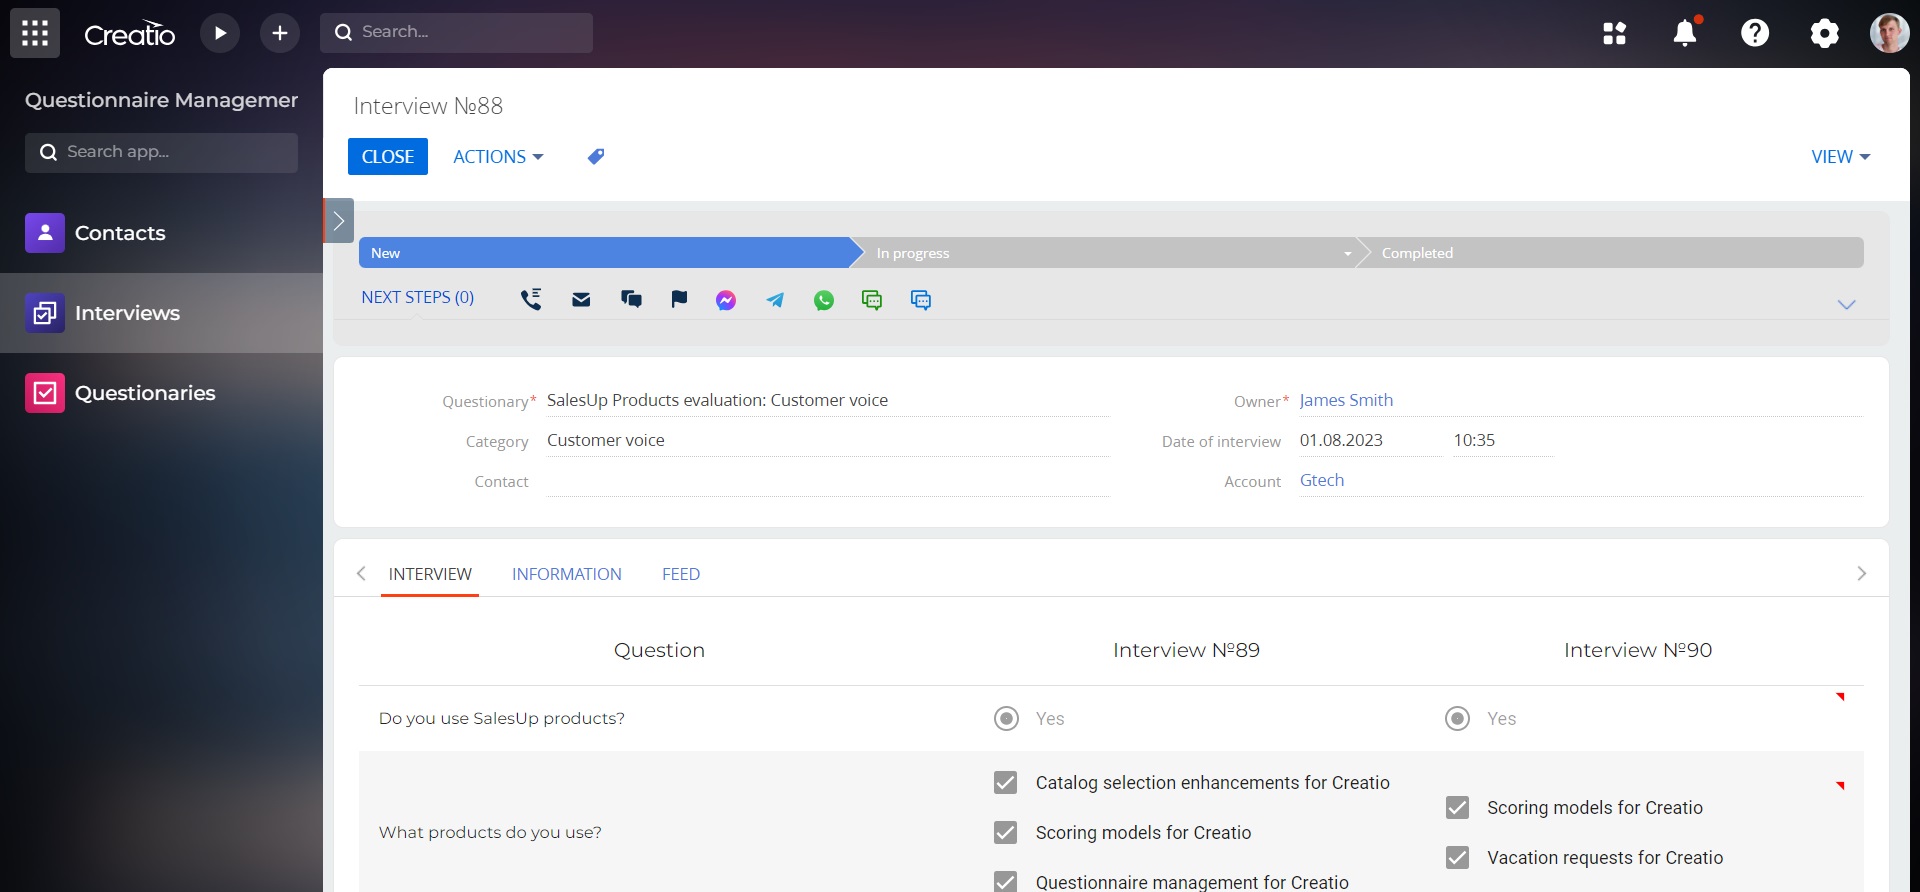Open the system designer gear icon

[1825, 33]
